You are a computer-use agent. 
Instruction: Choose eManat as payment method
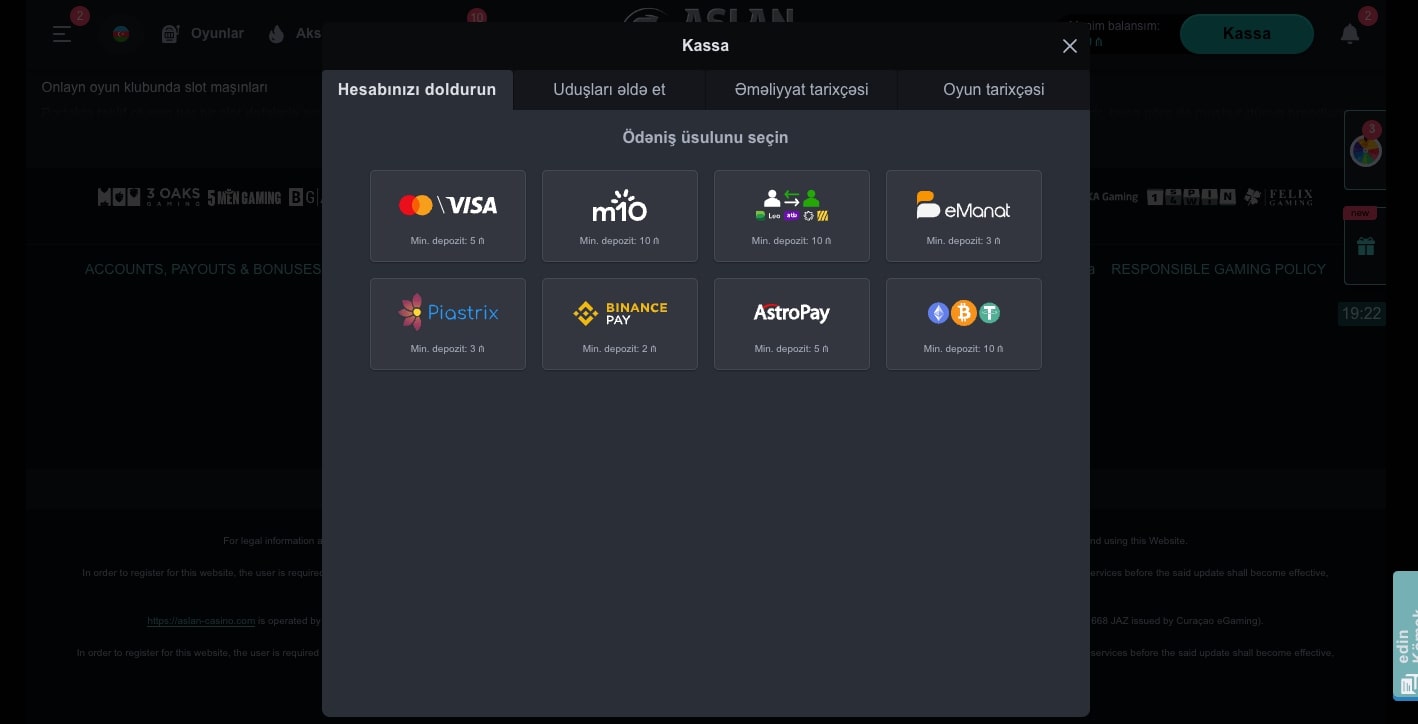964,216
